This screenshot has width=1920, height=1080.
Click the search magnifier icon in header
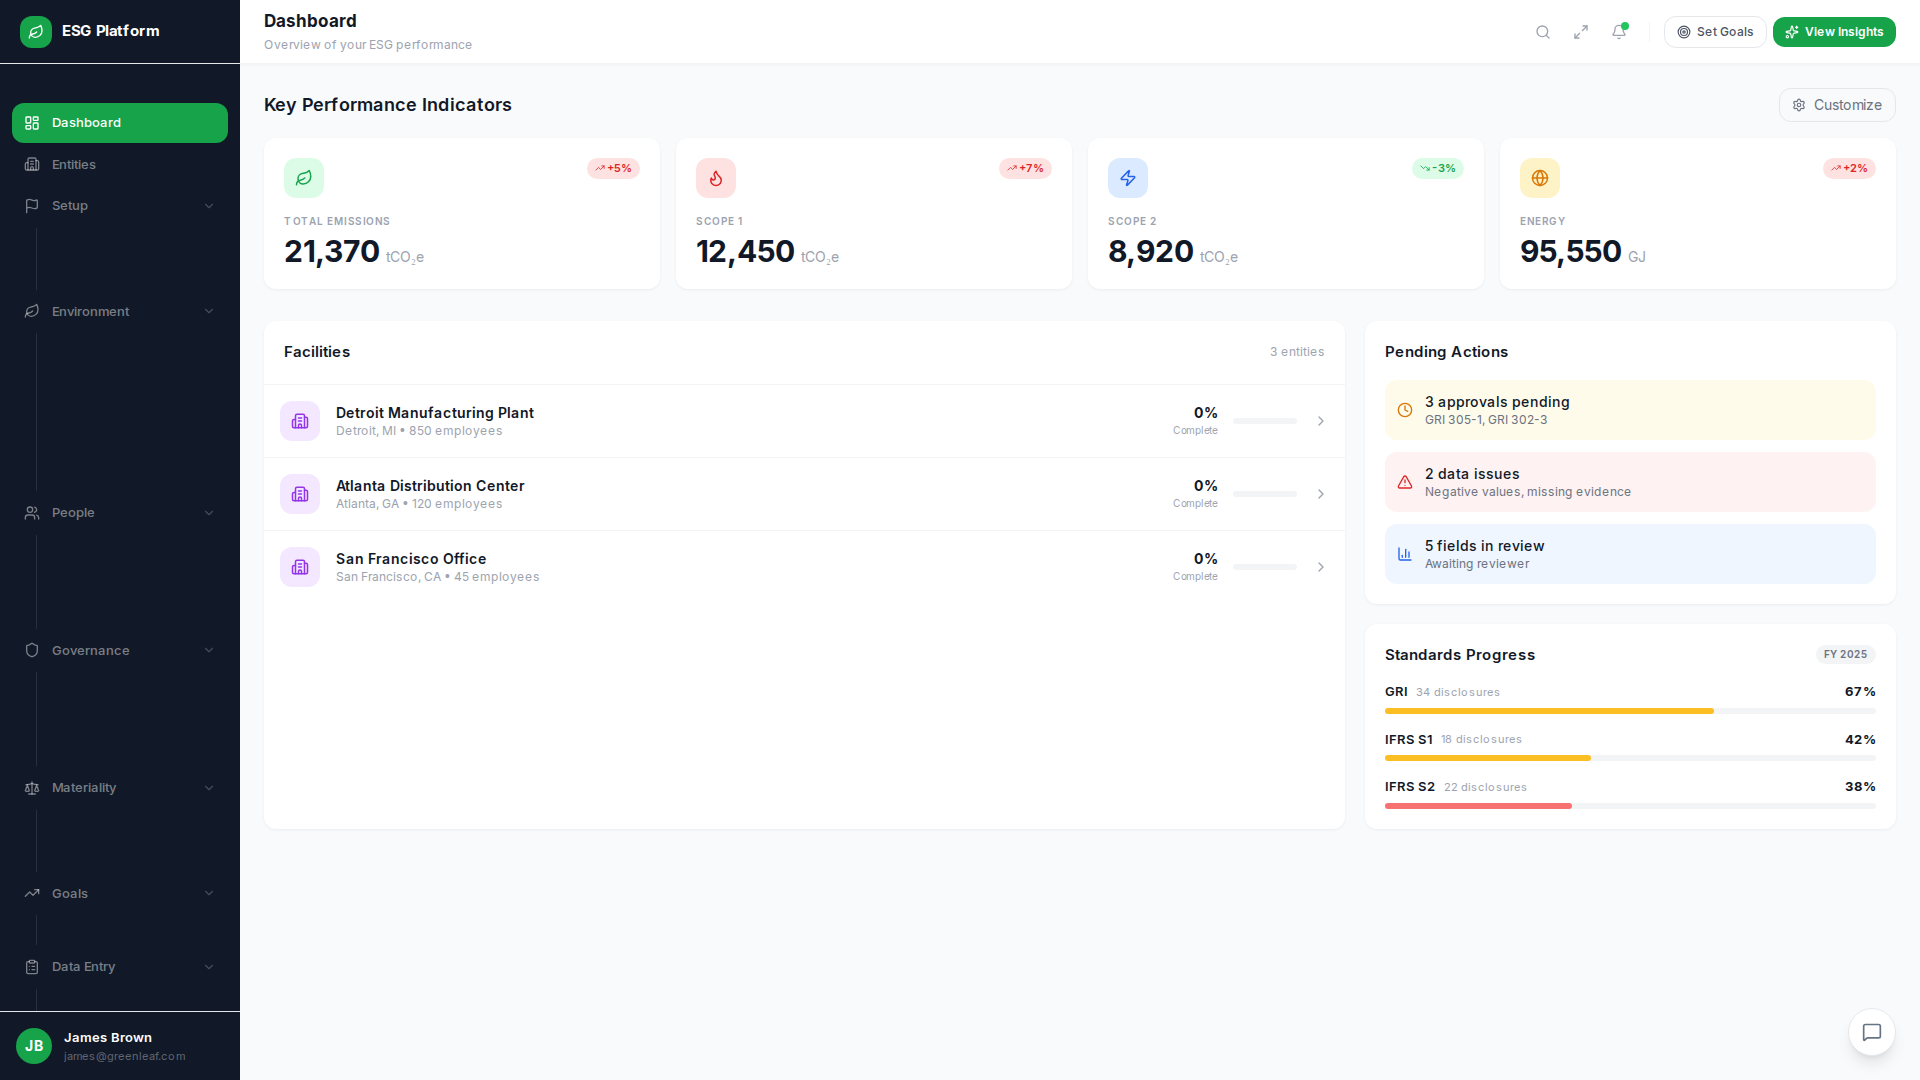pos(1543,32)
